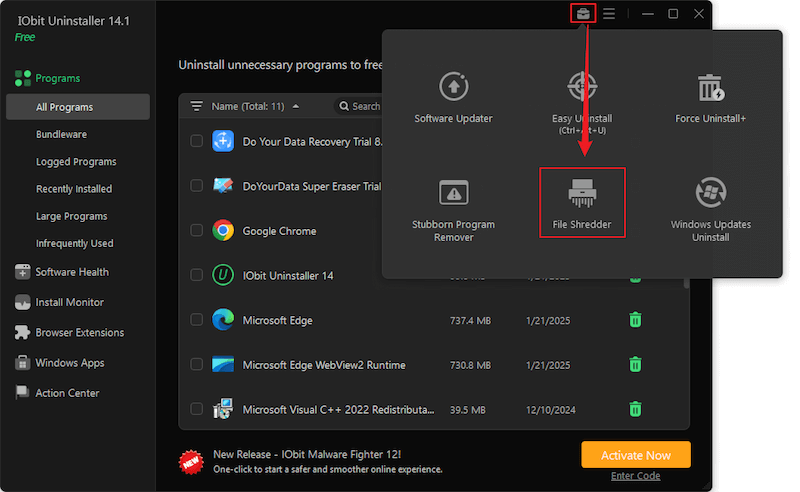Screen dimensions: 800x492
Task: Click the Activate Now button
Action: click(x=636, y=455)
